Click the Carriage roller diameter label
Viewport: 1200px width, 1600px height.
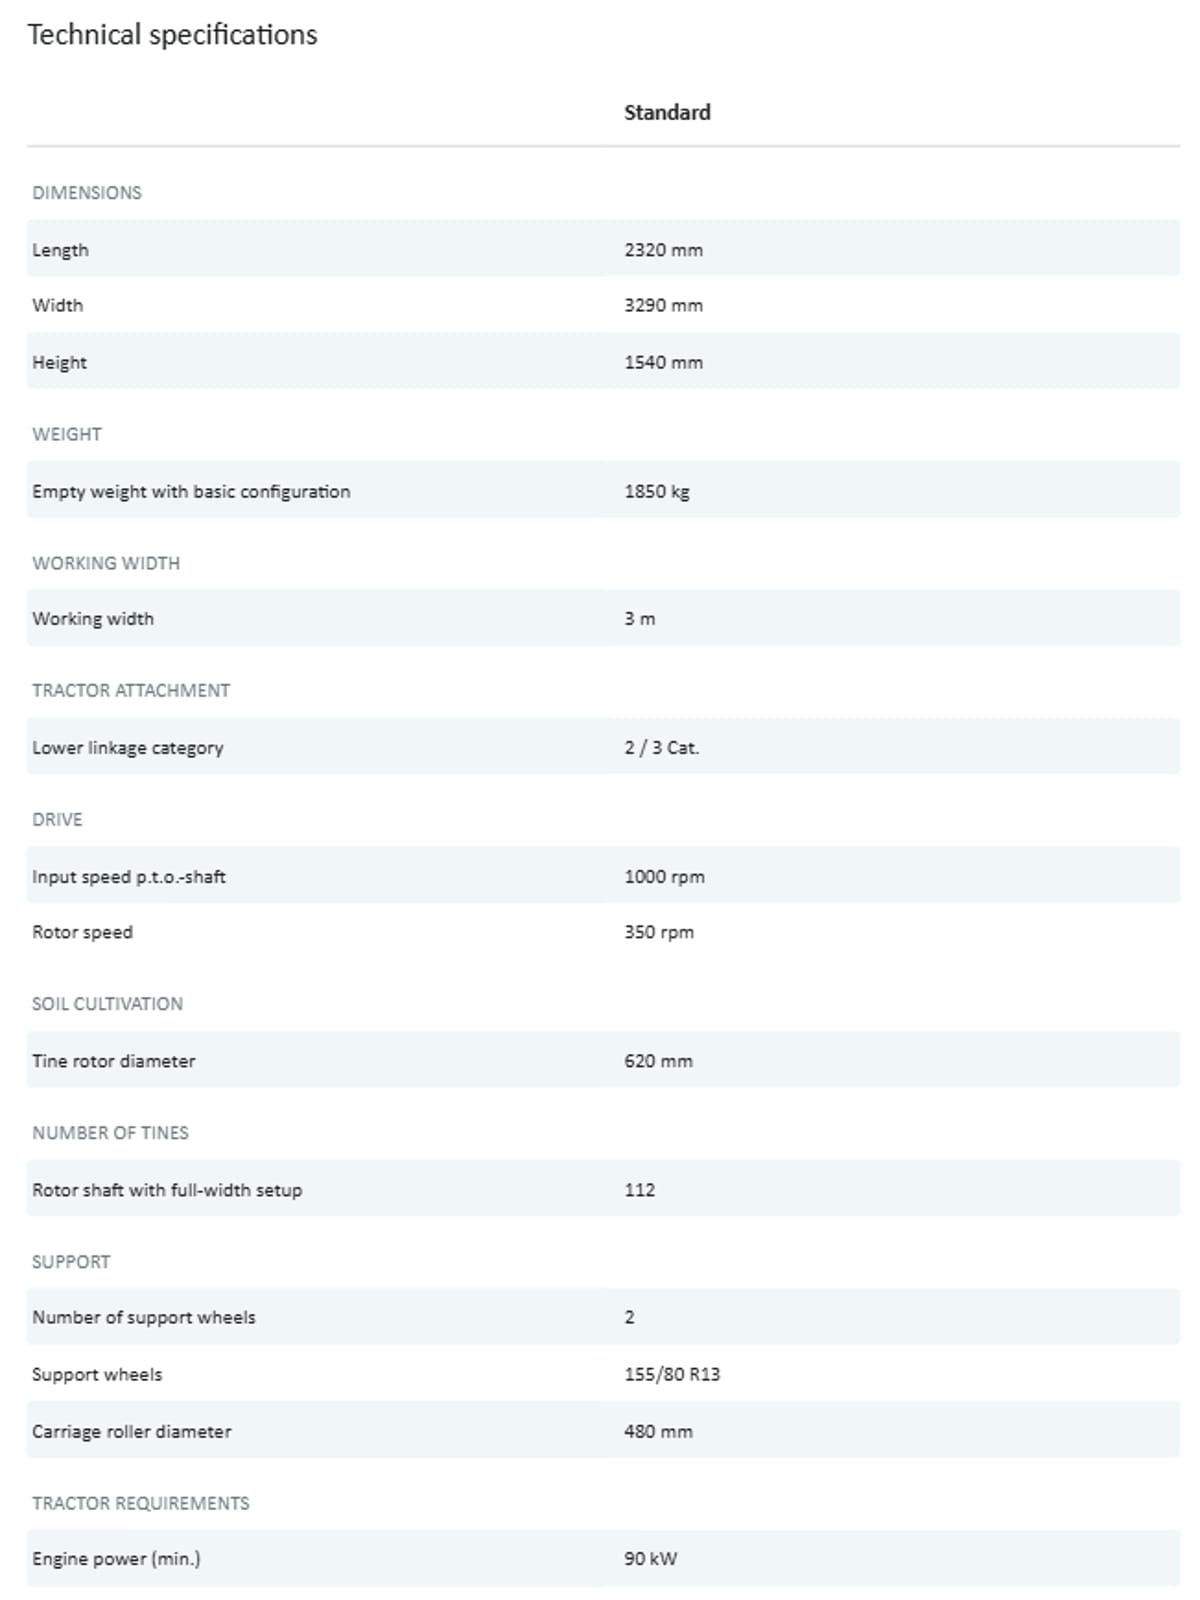131,1431
